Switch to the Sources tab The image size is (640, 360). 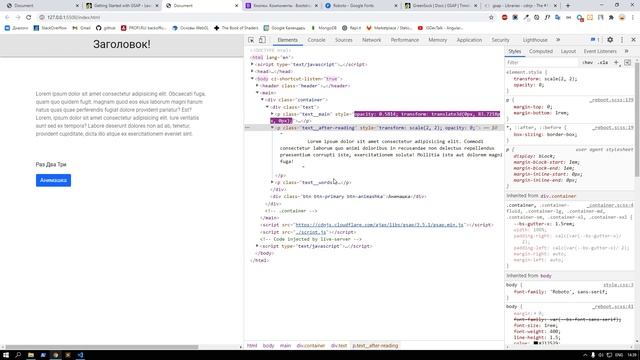point(344,40)
